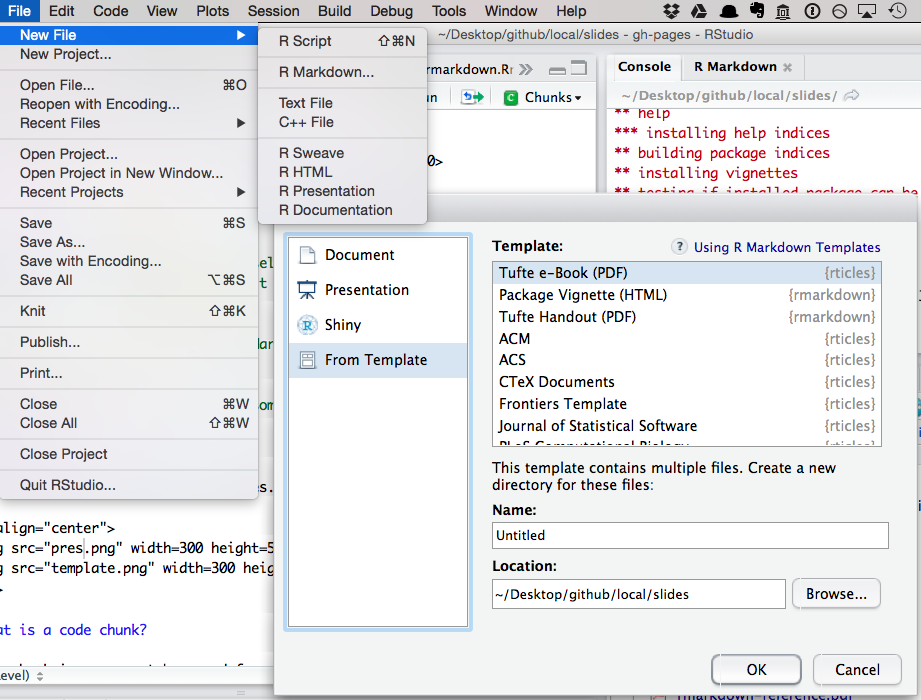The width and height of the screenshot is (921, 700).
Task: Click the question mark help icon
Action: pos(679,247)
